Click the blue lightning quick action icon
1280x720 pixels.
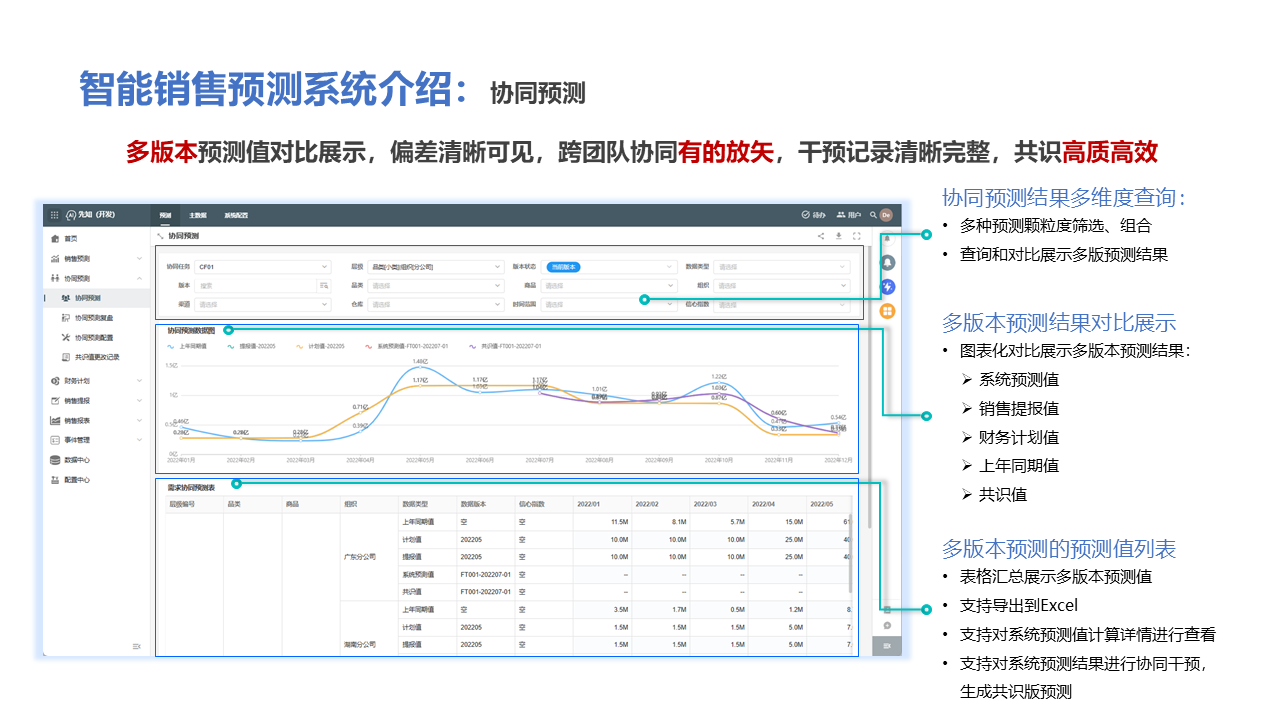(x=887, y=287)
